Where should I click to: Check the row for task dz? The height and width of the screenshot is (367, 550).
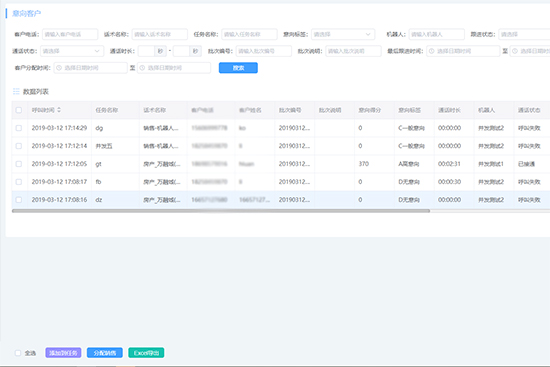[19, 200]
